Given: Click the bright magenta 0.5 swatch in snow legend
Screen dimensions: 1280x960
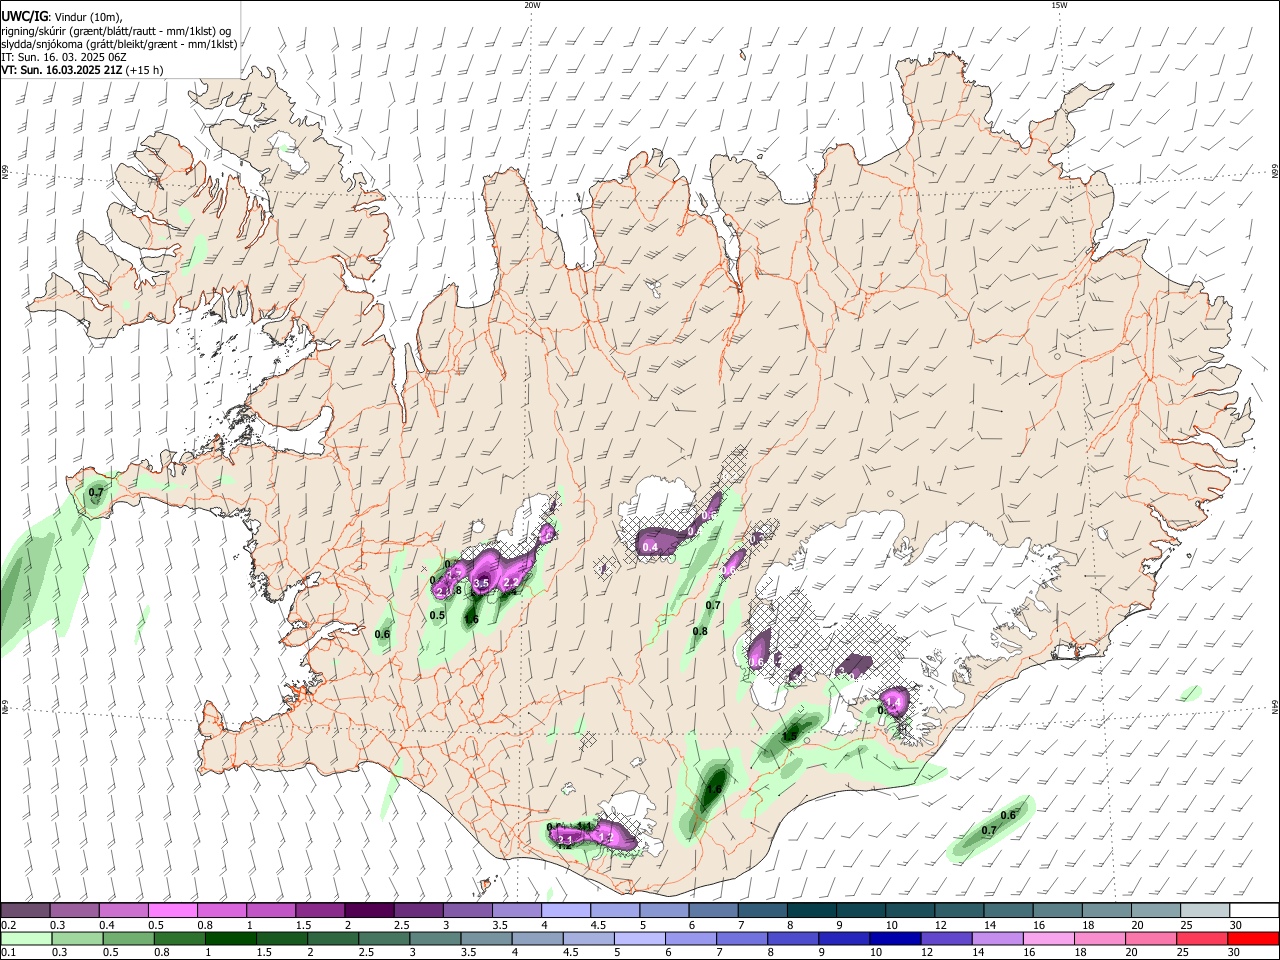Looking at the screenshot, I should point(172,911).
